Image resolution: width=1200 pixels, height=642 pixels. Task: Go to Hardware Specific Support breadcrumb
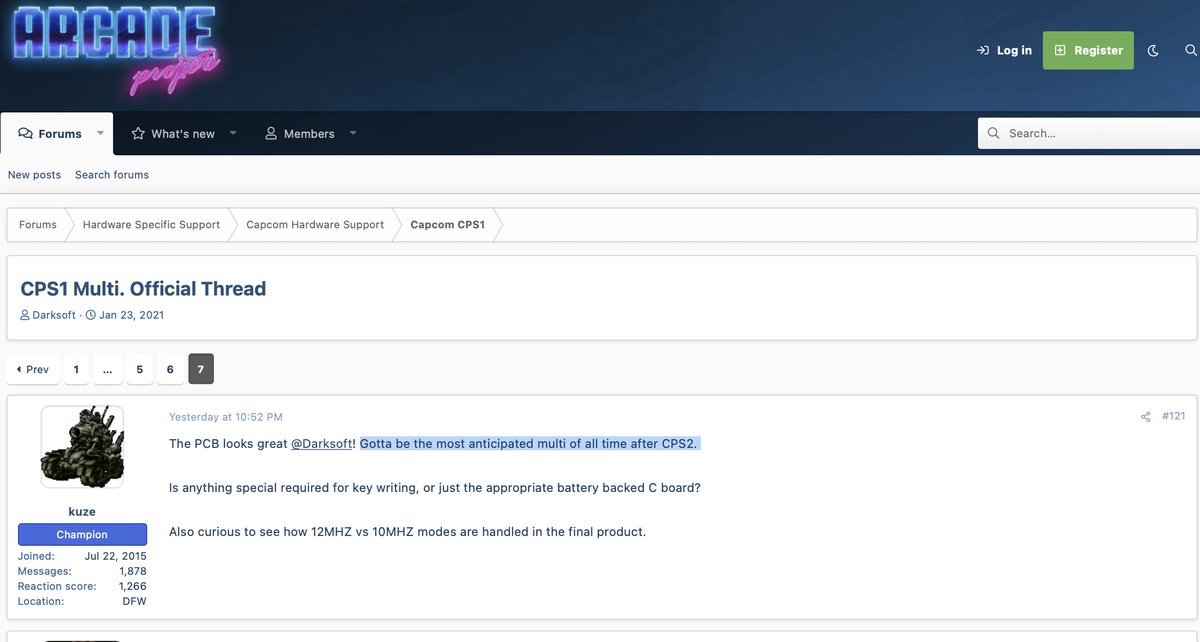(x=151, y=225)
